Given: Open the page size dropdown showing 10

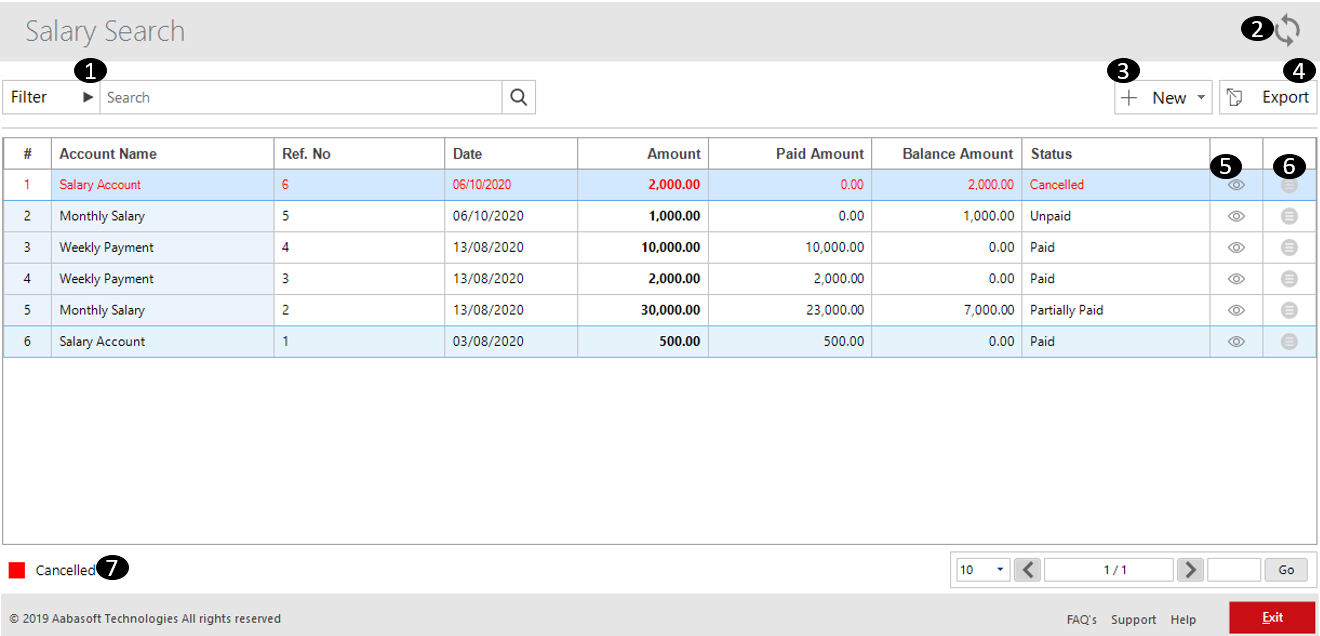Looking at the screenshot, I should (983, 570).
